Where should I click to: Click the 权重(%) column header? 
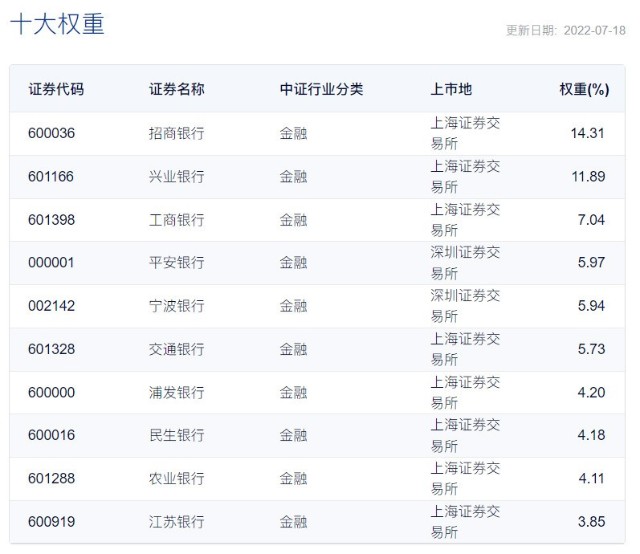[x=583, y=89]
